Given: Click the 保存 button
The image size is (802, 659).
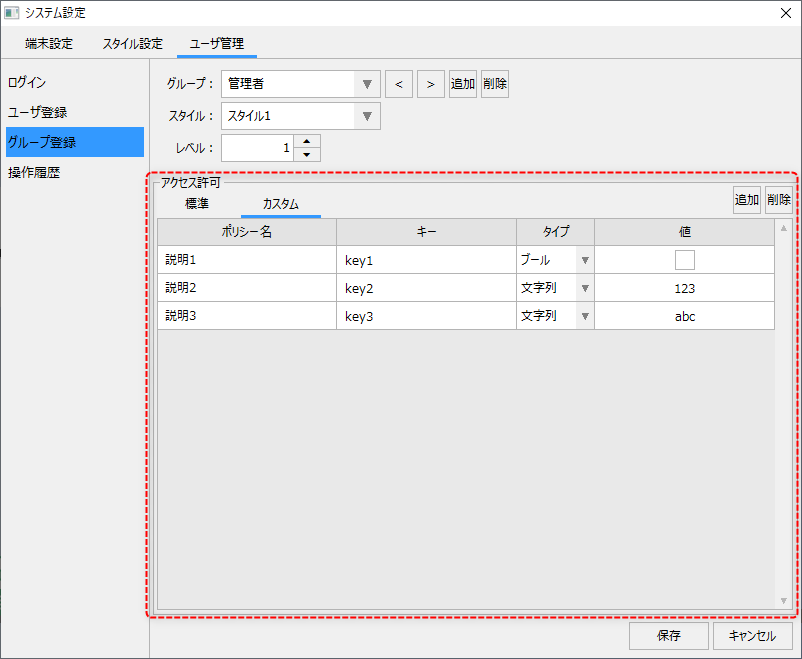Looking at the screenshot, I should [669, 636].
